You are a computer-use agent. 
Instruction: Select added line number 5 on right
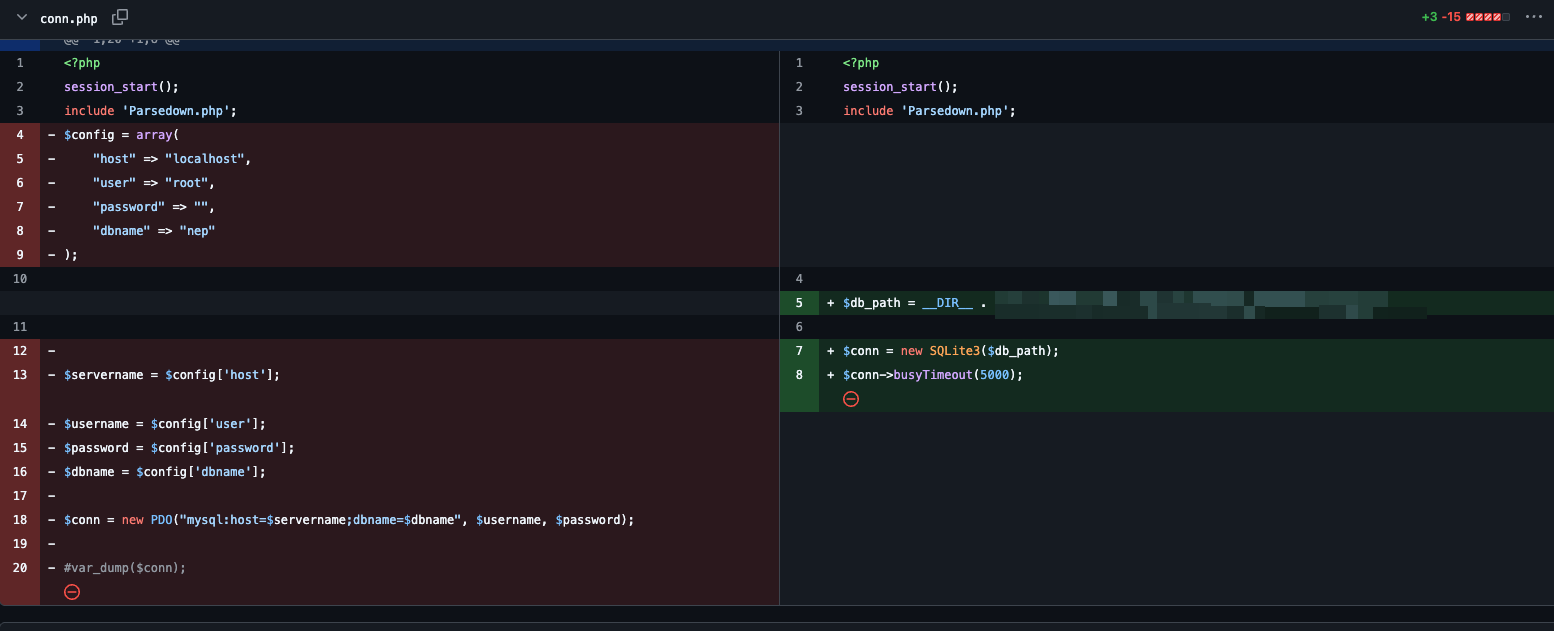[x=799, y=303]
